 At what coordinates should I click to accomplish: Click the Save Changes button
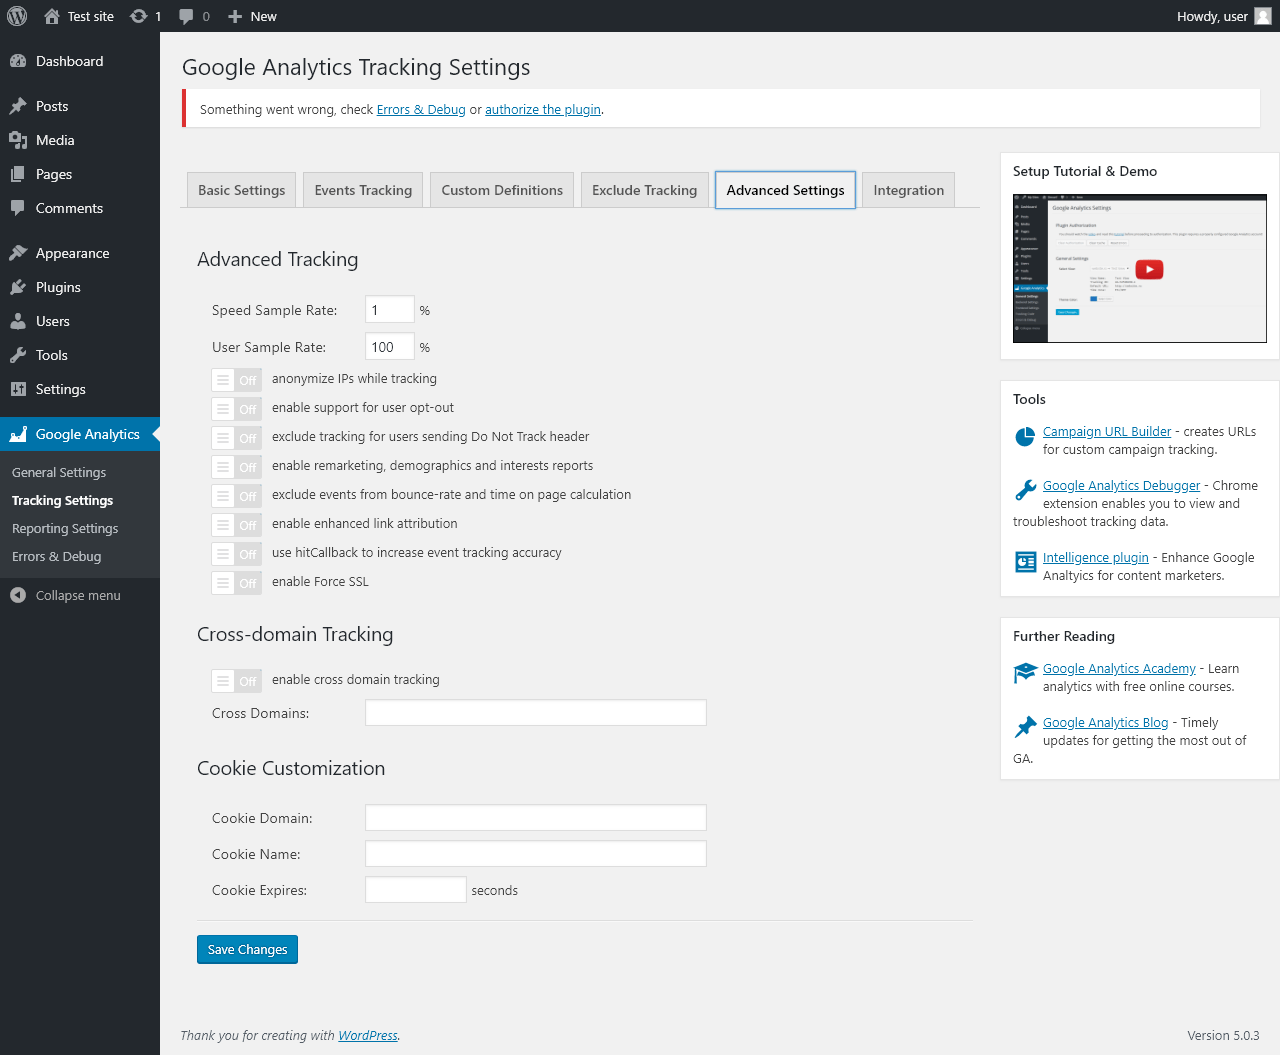[x=247, y=949]
